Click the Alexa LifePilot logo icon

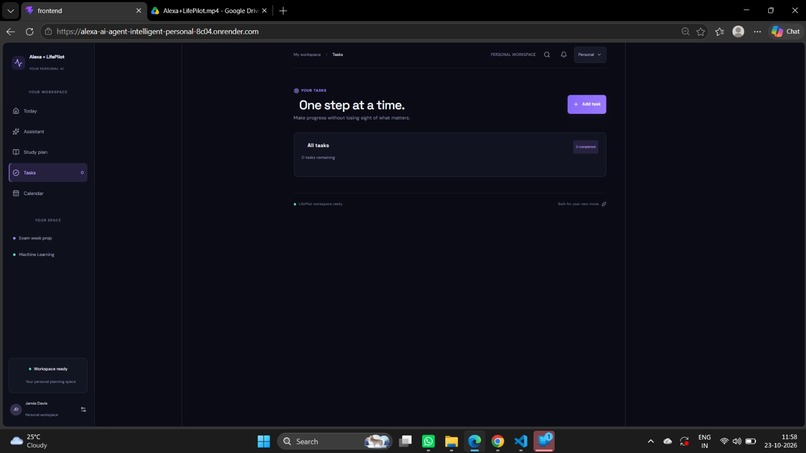pos(19,63)
